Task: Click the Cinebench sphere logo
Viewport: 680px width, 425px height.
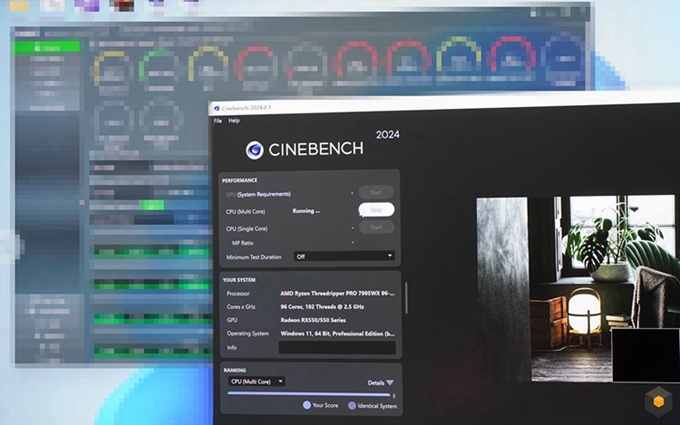Action: 255,149
